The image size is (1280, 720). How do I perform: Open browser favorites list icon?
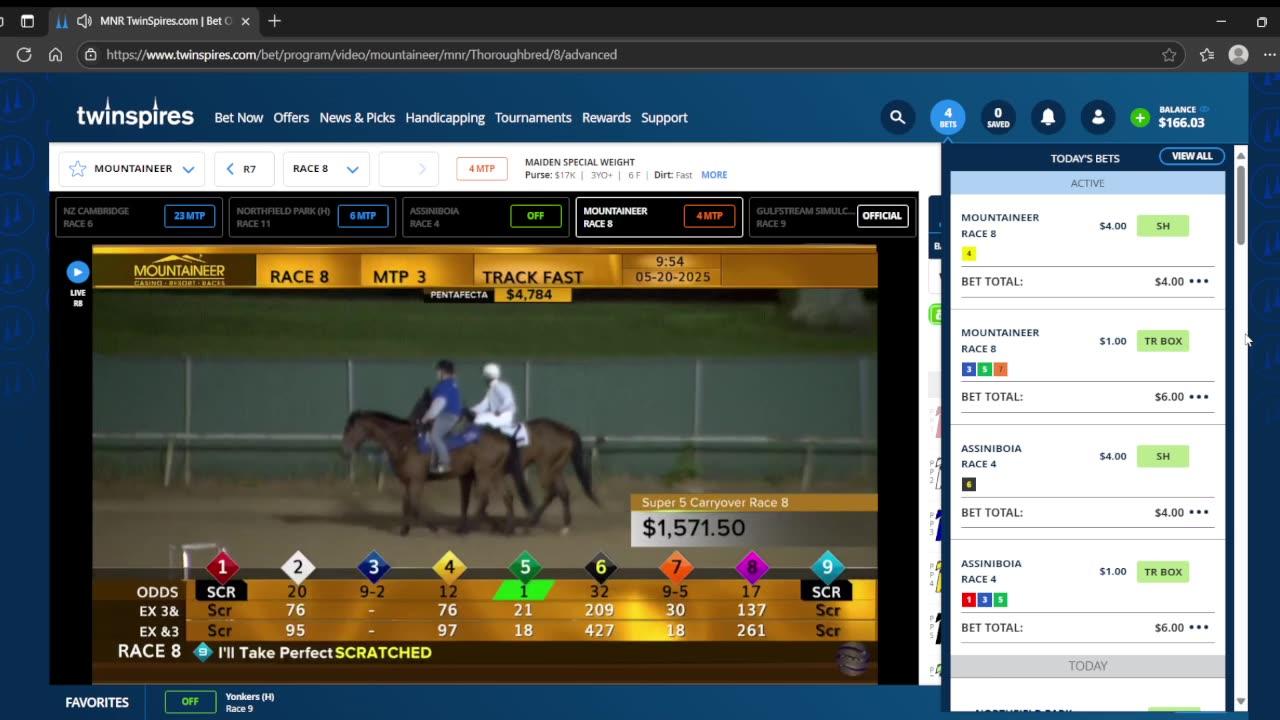coord(1206,55)
